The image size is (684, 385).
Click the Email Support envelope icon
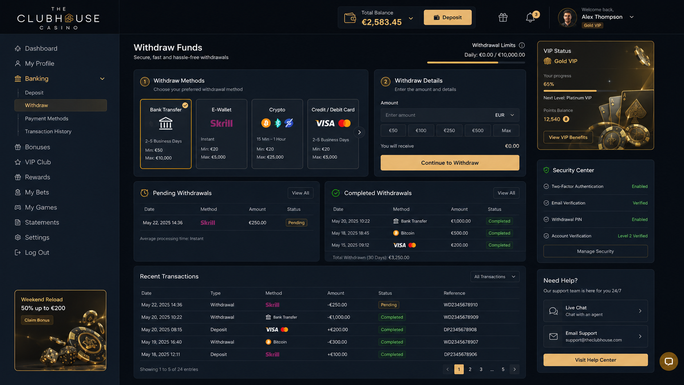[553, 337]
